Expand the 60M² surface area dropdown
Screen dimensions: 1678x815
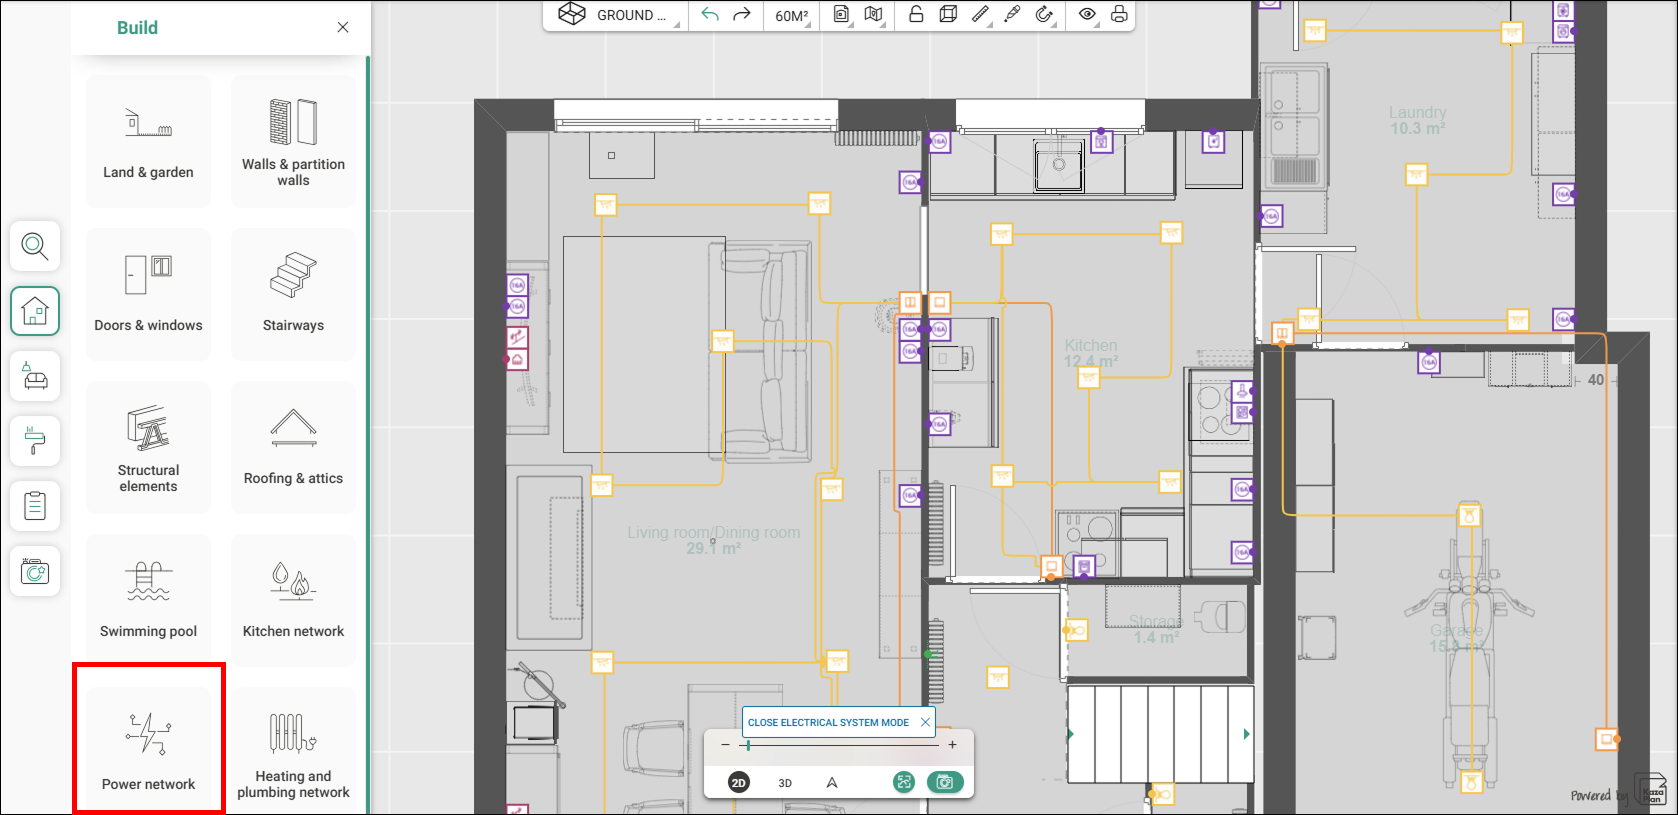point(793,16)
